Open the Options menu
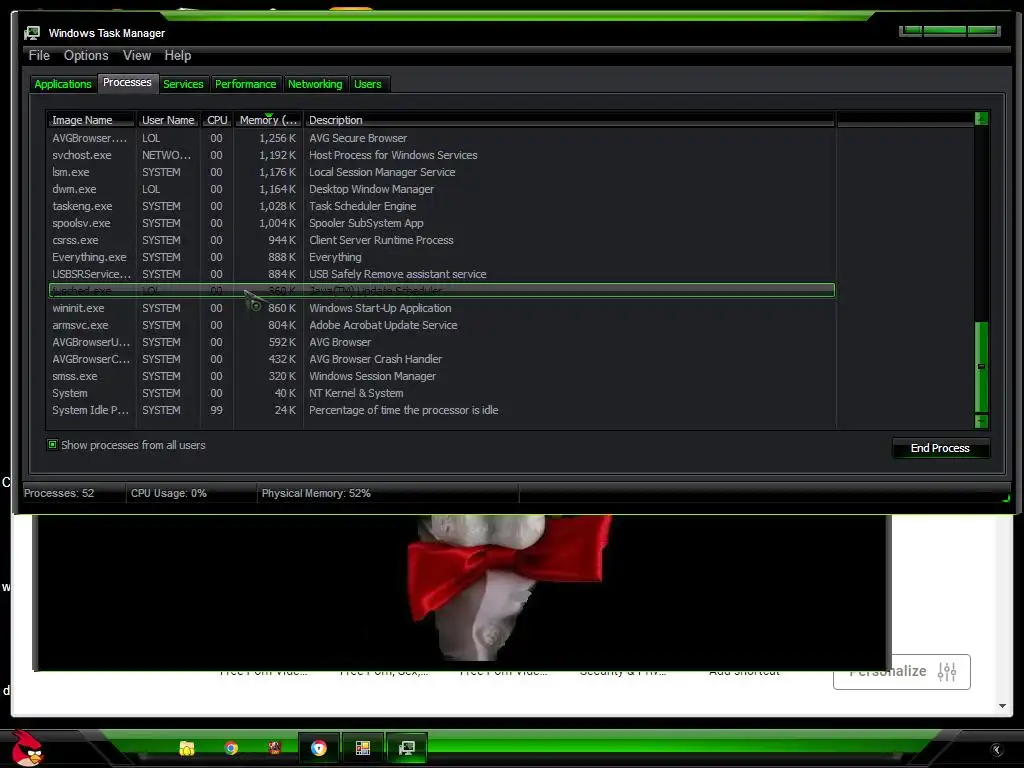This screenshot has width=1024, height=768. point(86,56)
